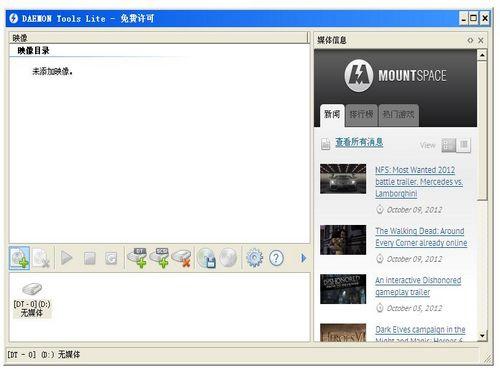The height and width of the screenshot is (375, 500).
Task: Switch to the 热门游戏 tab
Action: [398, 115]
